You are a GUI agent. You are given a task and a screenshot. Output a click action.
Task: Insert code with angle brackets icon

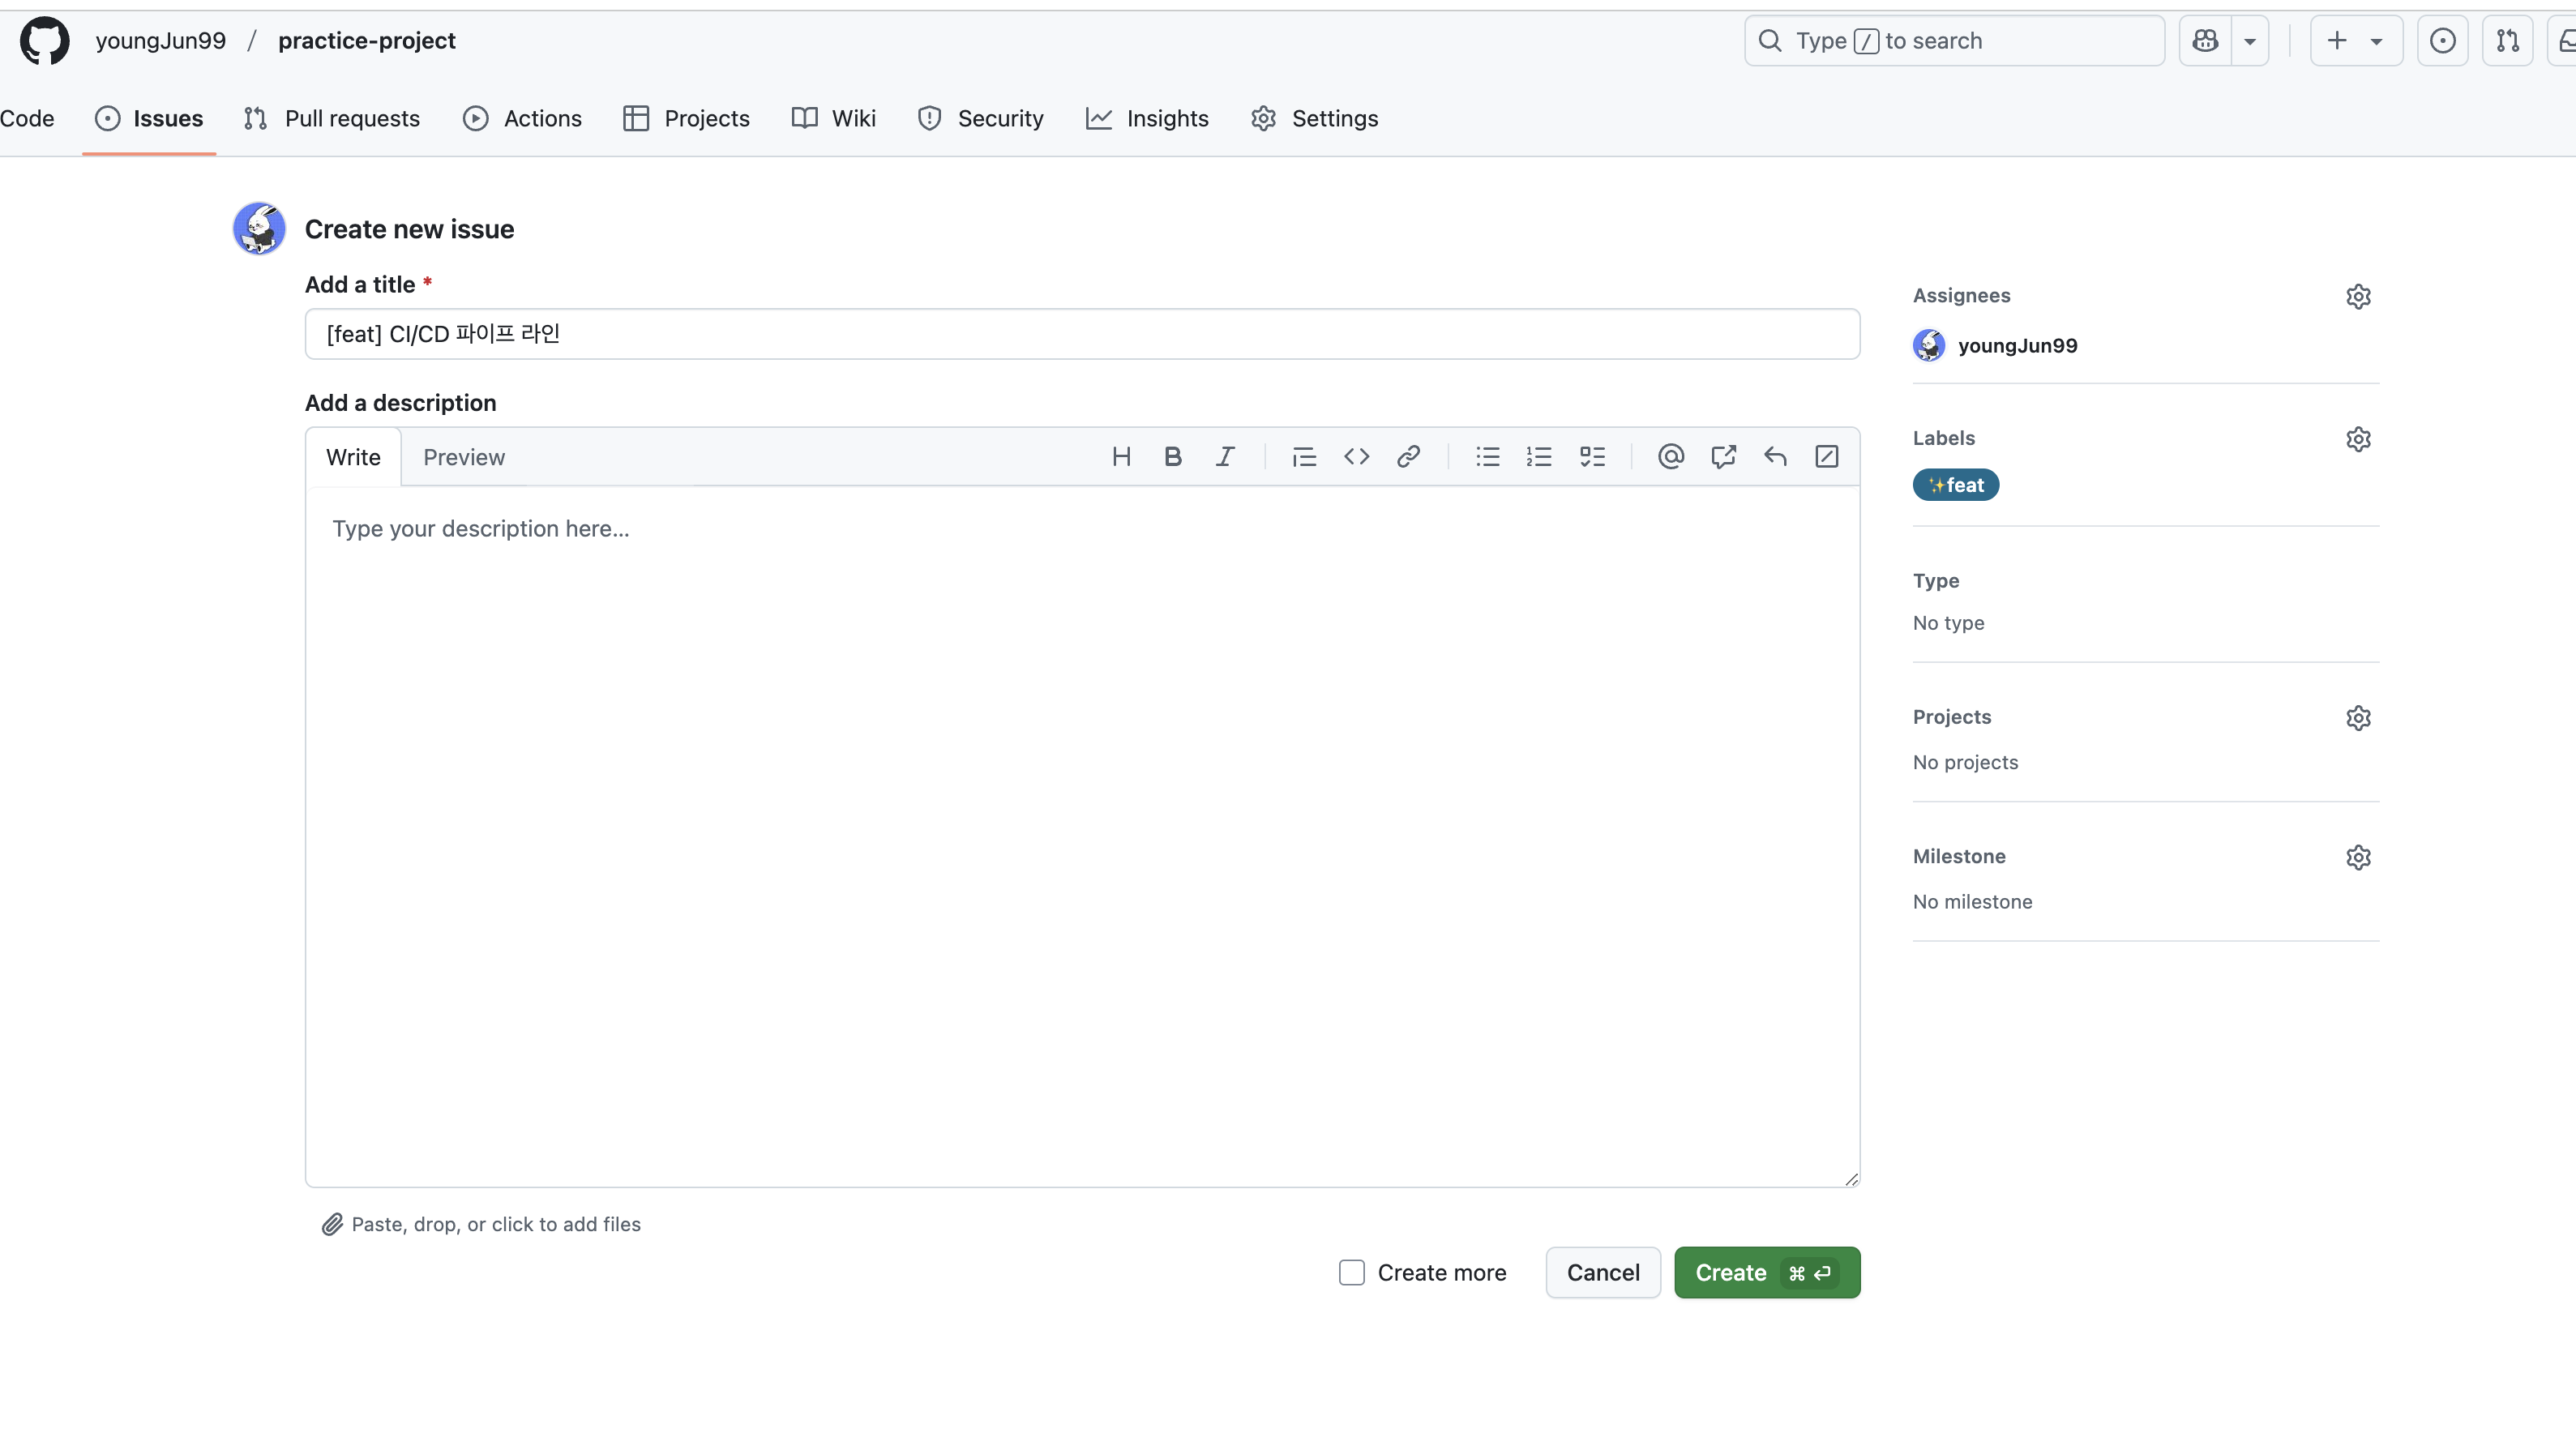pyautogui.click(x=1356, y=457)
